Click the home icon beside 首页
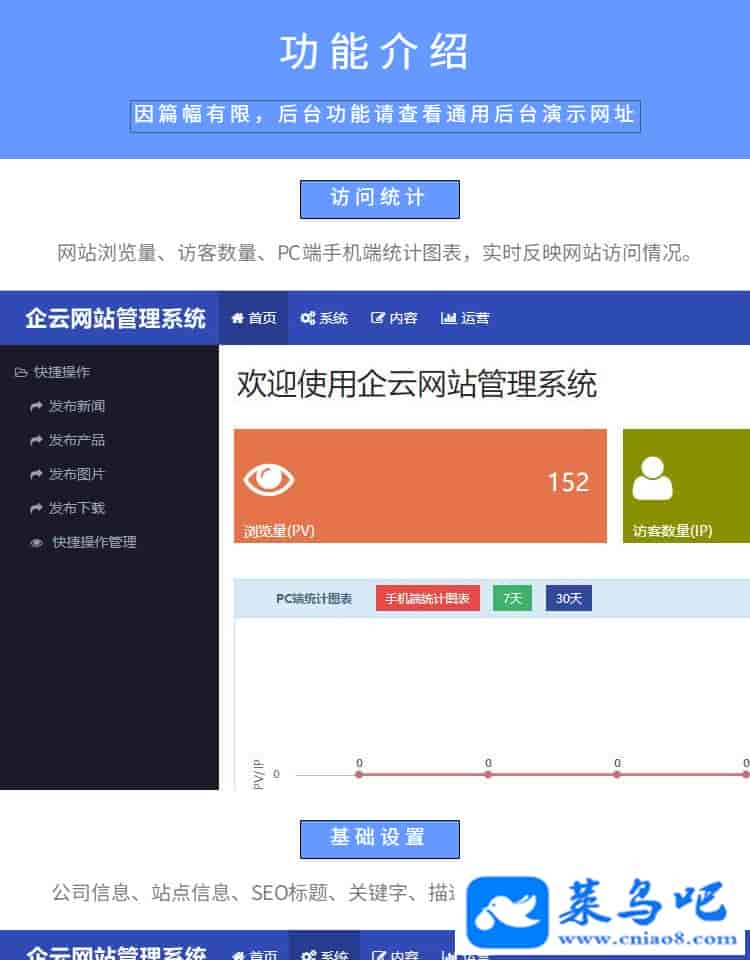Image resolution: width=750 pixels, height=960 pixels. [x=238, y=318]
